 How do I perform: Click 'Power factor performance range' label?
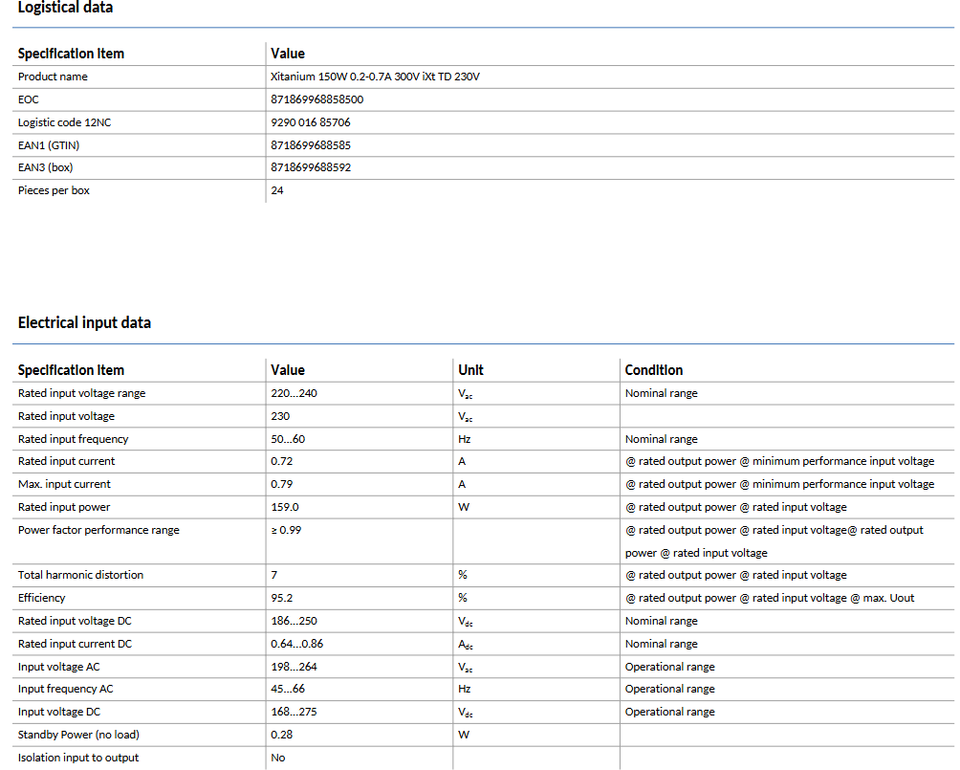pos(99,530)
